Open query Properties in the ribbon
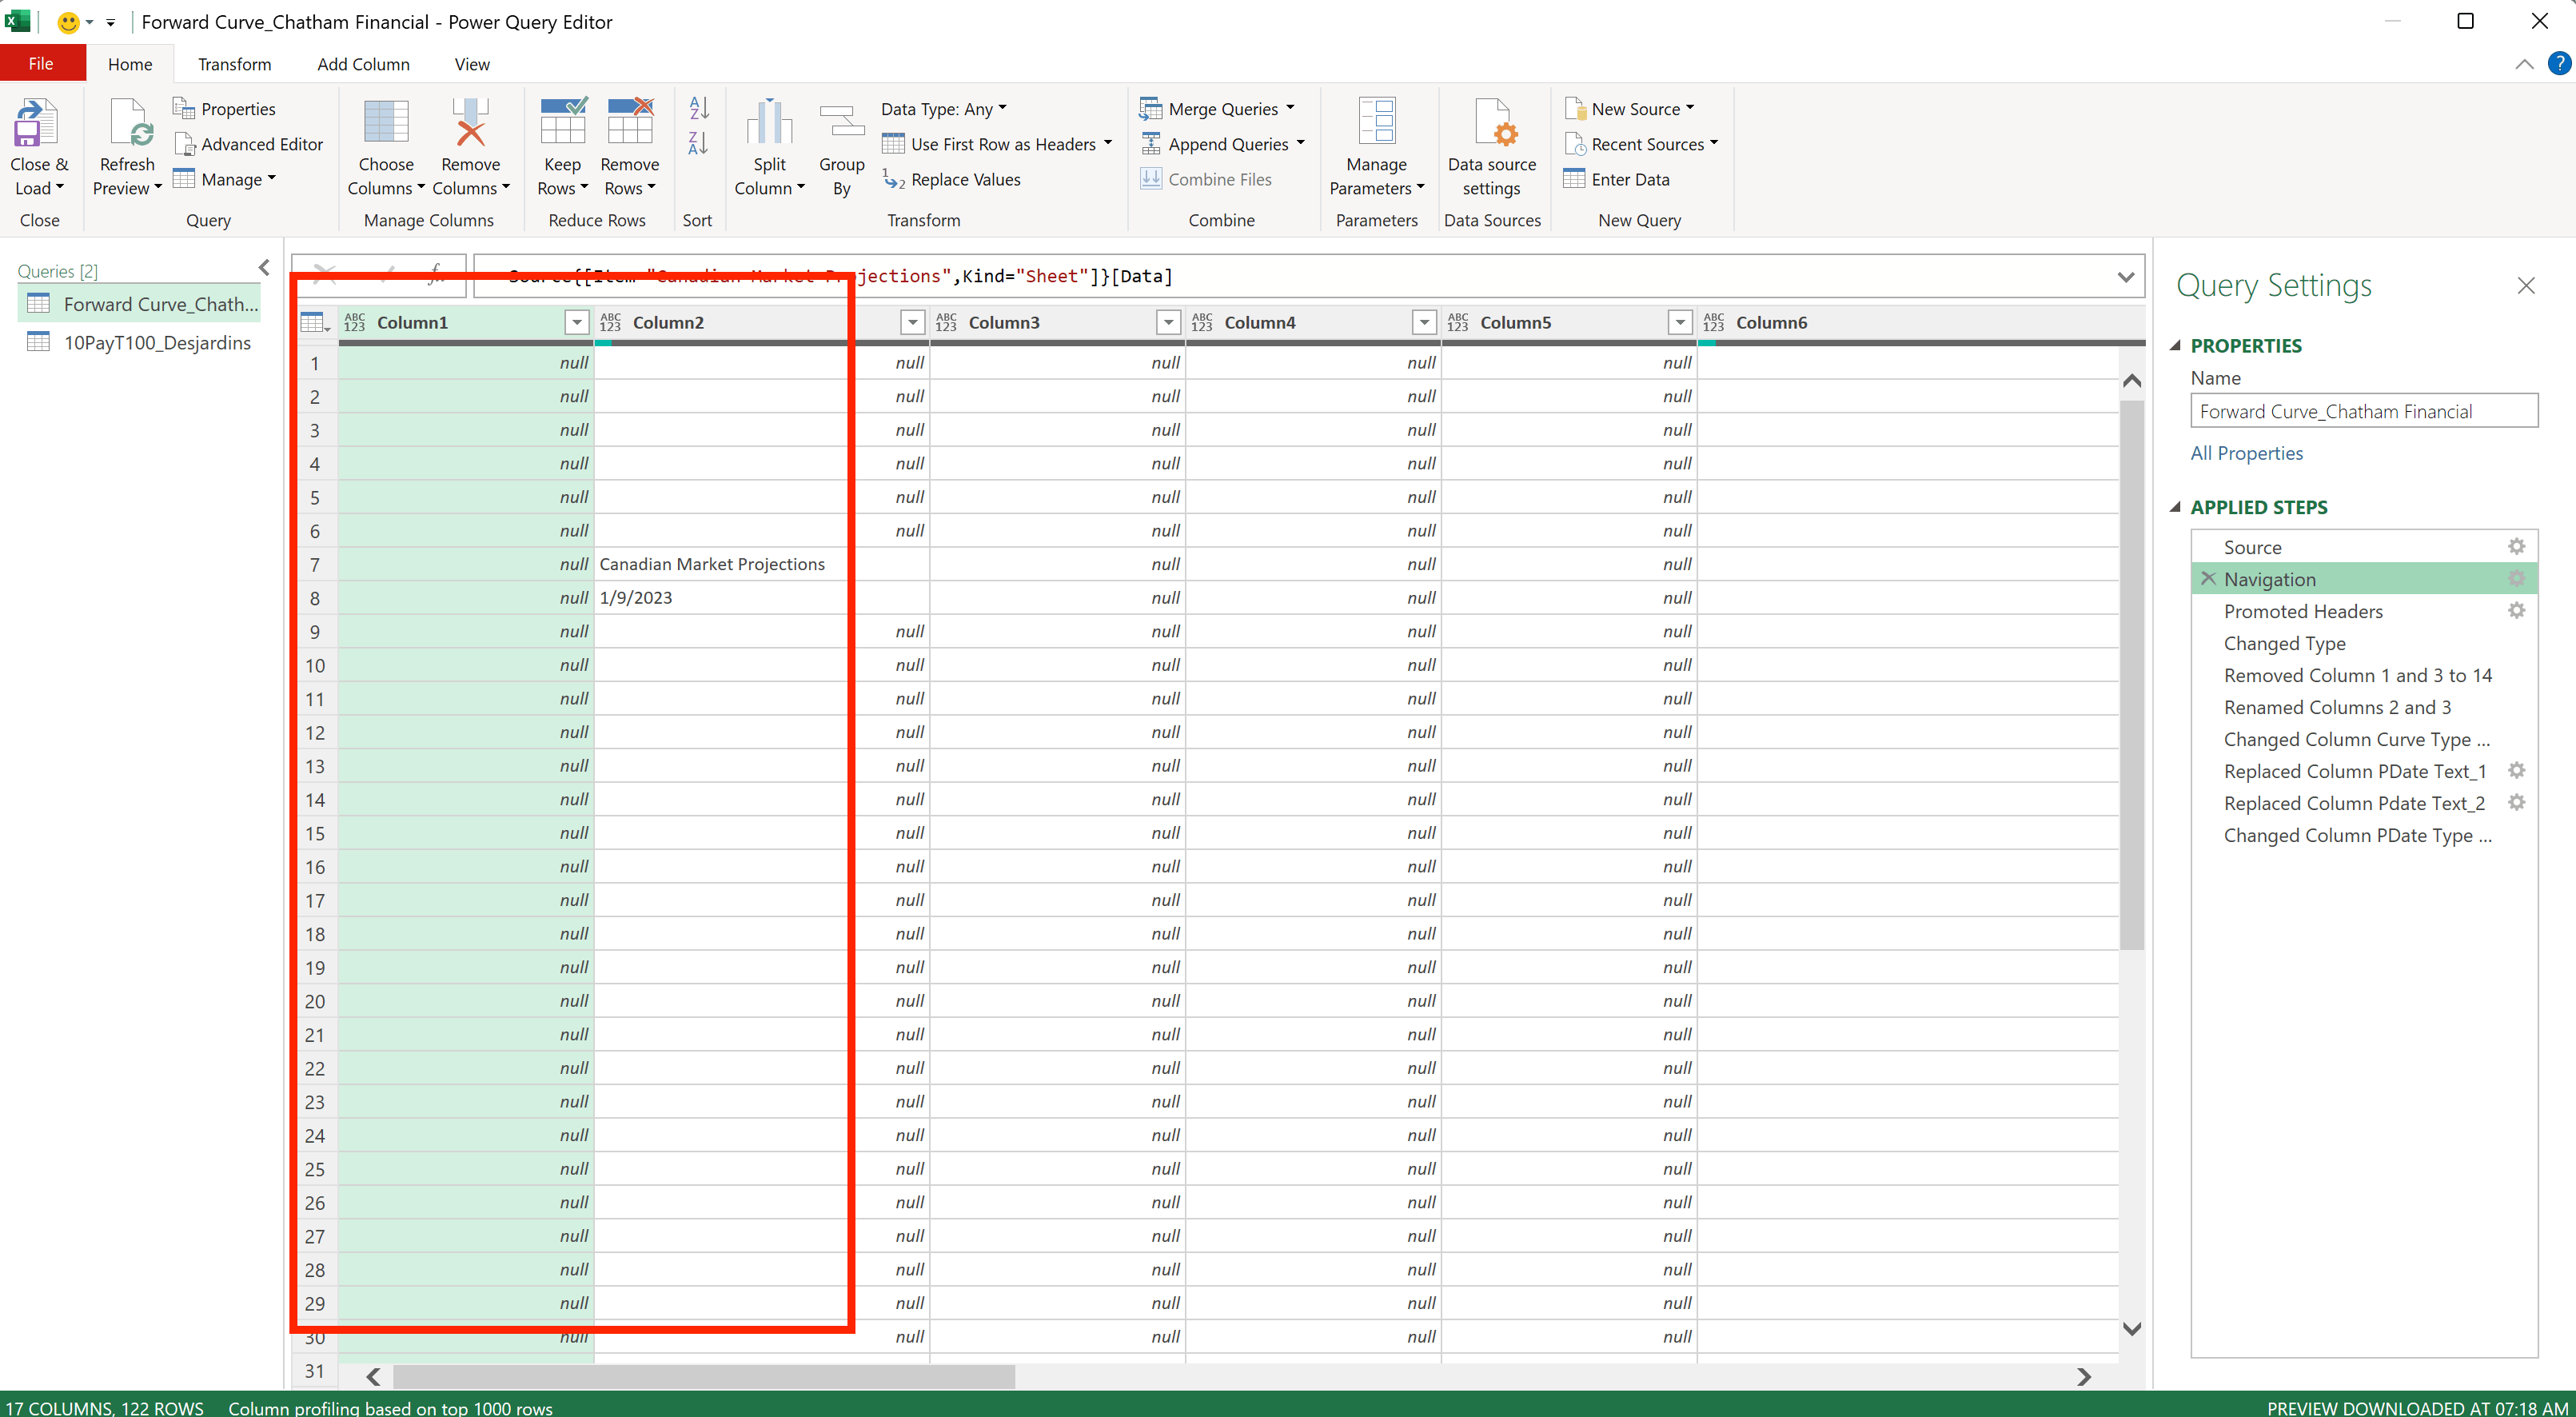Screen dimensions: 2576x1417 (225, 109)
